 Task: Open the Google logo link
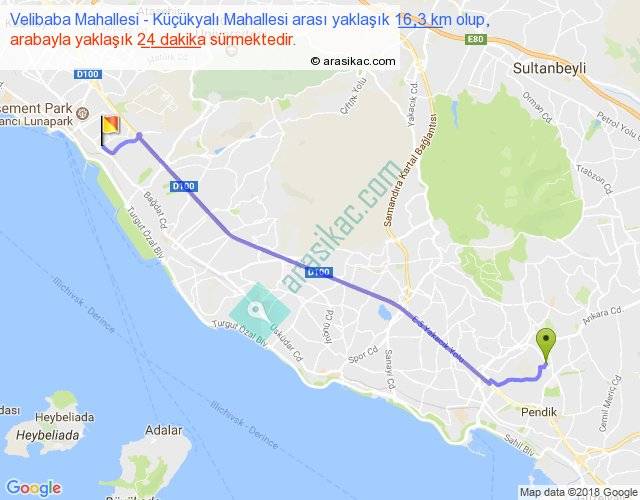coord(34,487)
